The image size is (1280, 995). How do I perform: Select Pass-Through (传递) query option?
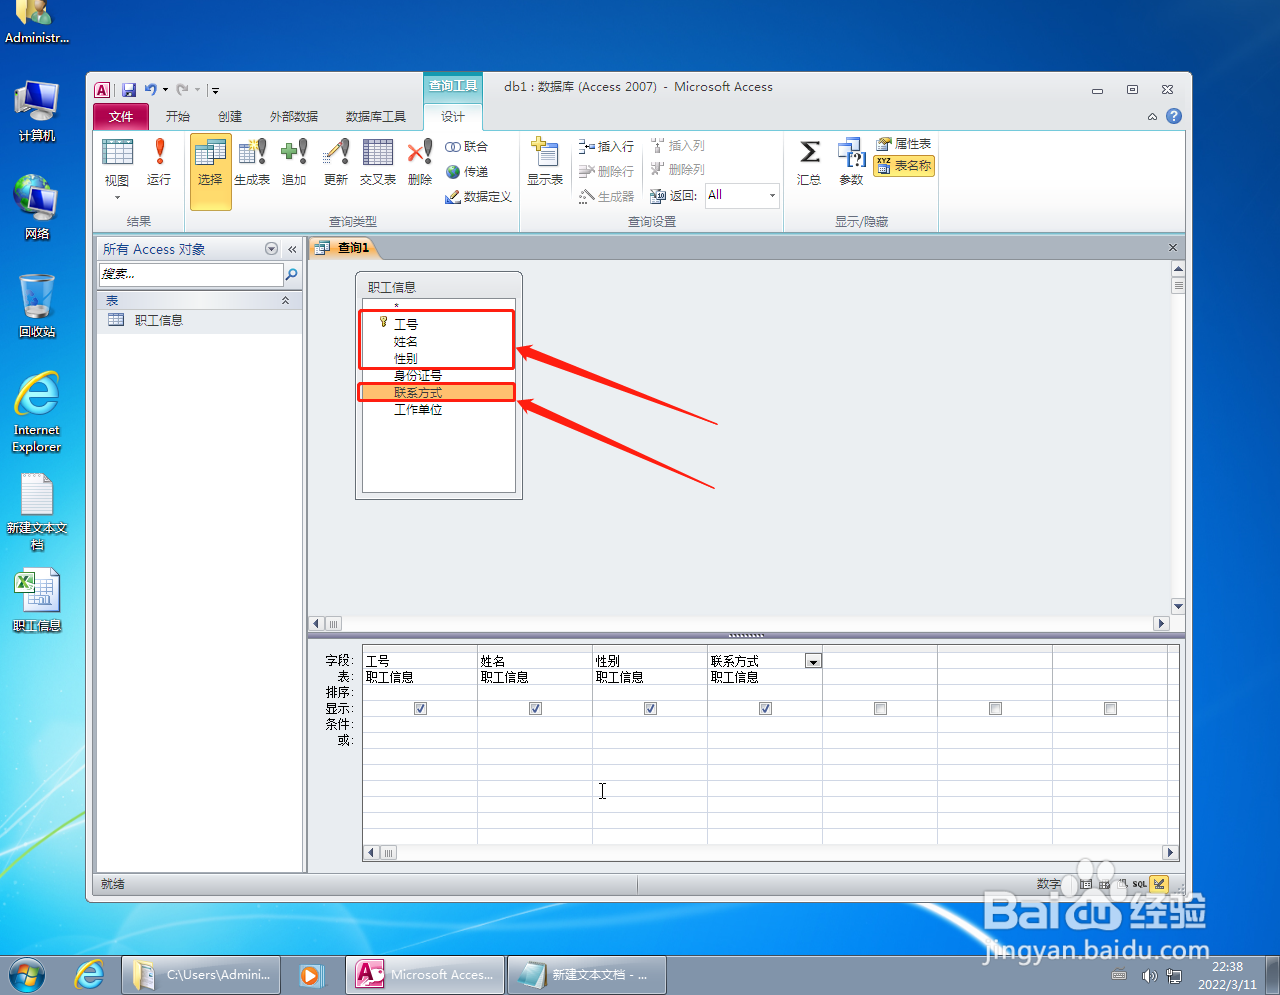pyautogui.click(x=466, y=171)
